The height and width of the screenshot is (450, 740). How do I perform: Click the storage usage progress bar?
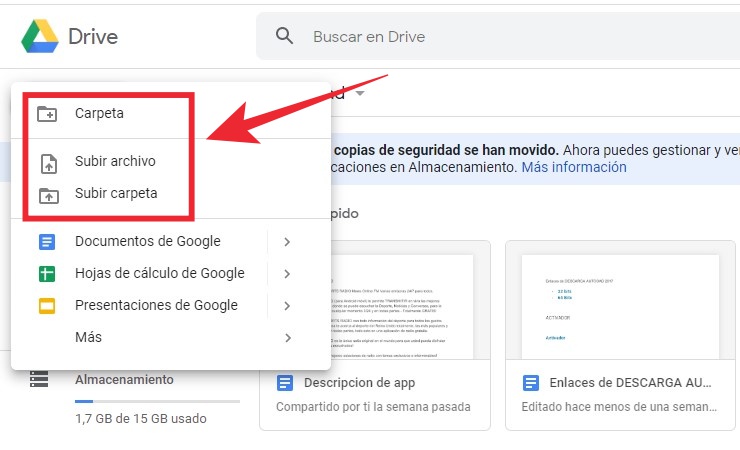(x=157, y=401)
